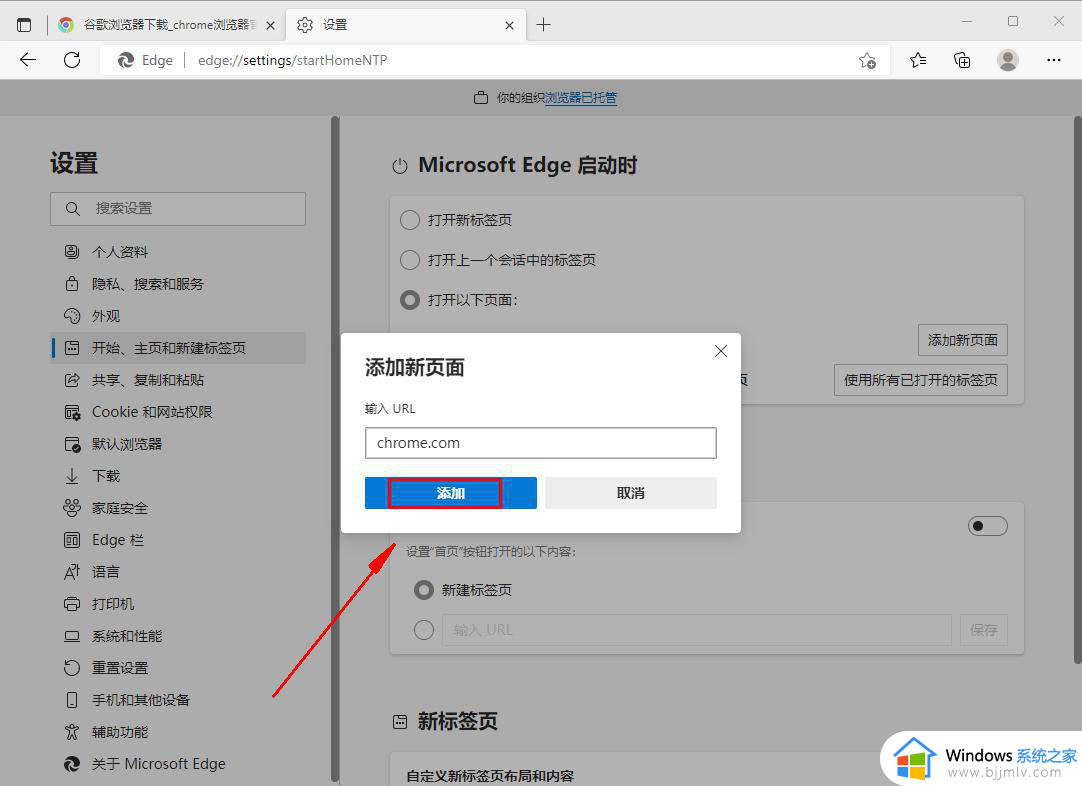Open 默认浏览器 settings
Image resolution: width=1082 pixels, height=786 pixels.
coord(178,444)
